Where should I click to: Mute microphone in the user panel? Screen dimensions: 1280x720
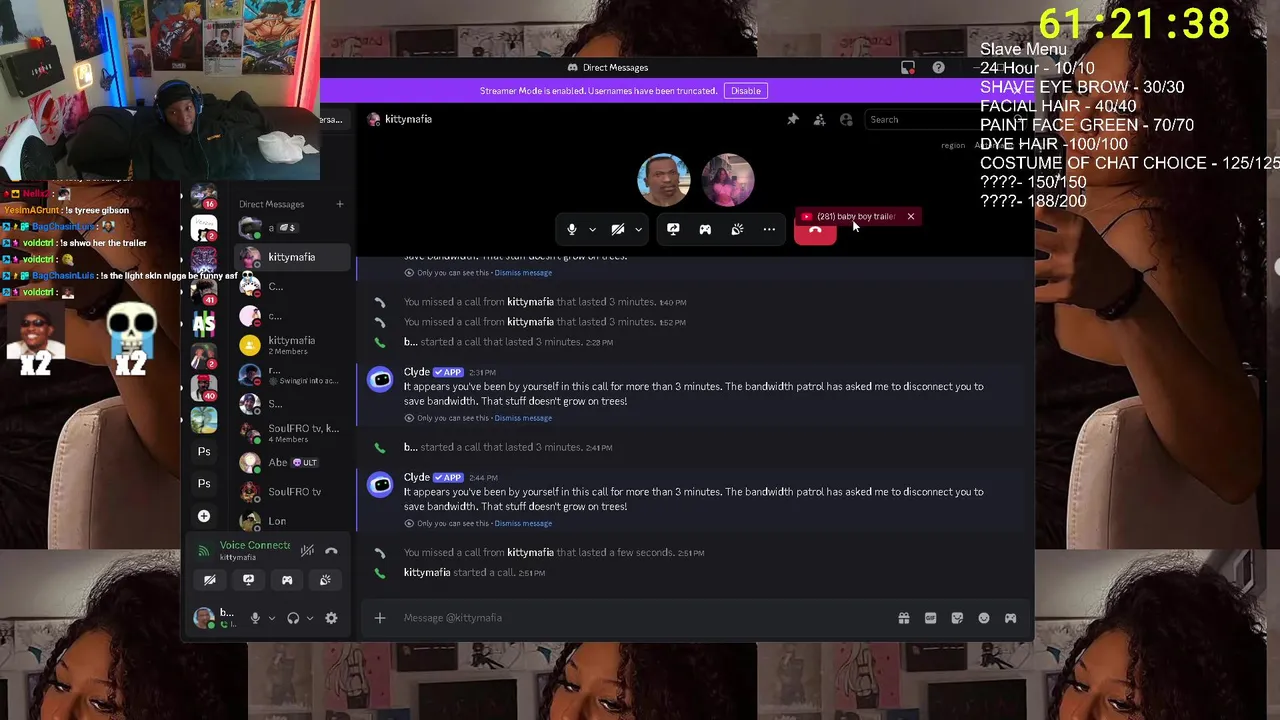[255, 618]
